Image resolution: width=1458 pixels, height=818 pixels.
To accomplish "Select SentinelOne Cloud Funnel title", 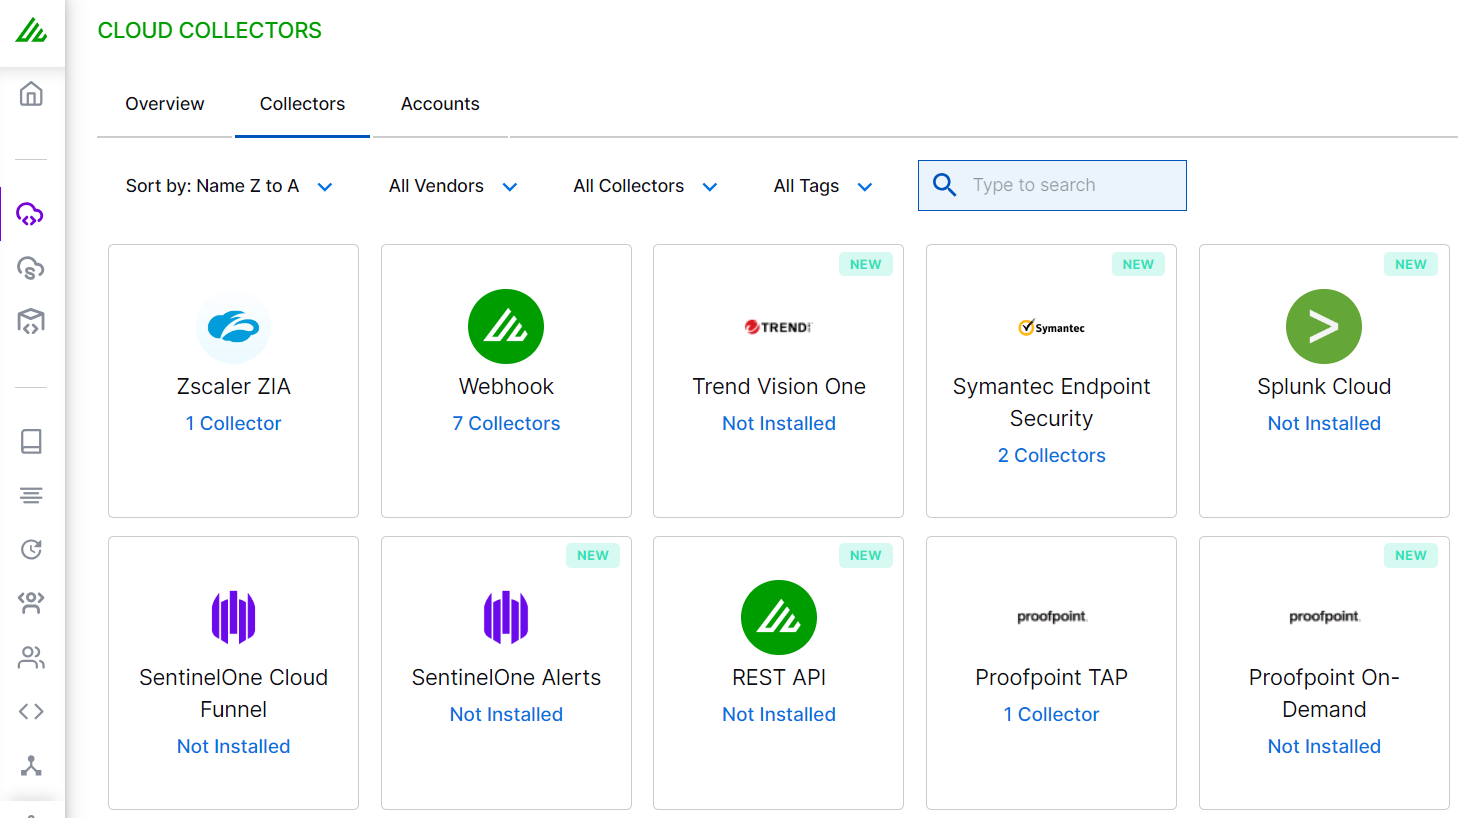I will coord(233,693).
